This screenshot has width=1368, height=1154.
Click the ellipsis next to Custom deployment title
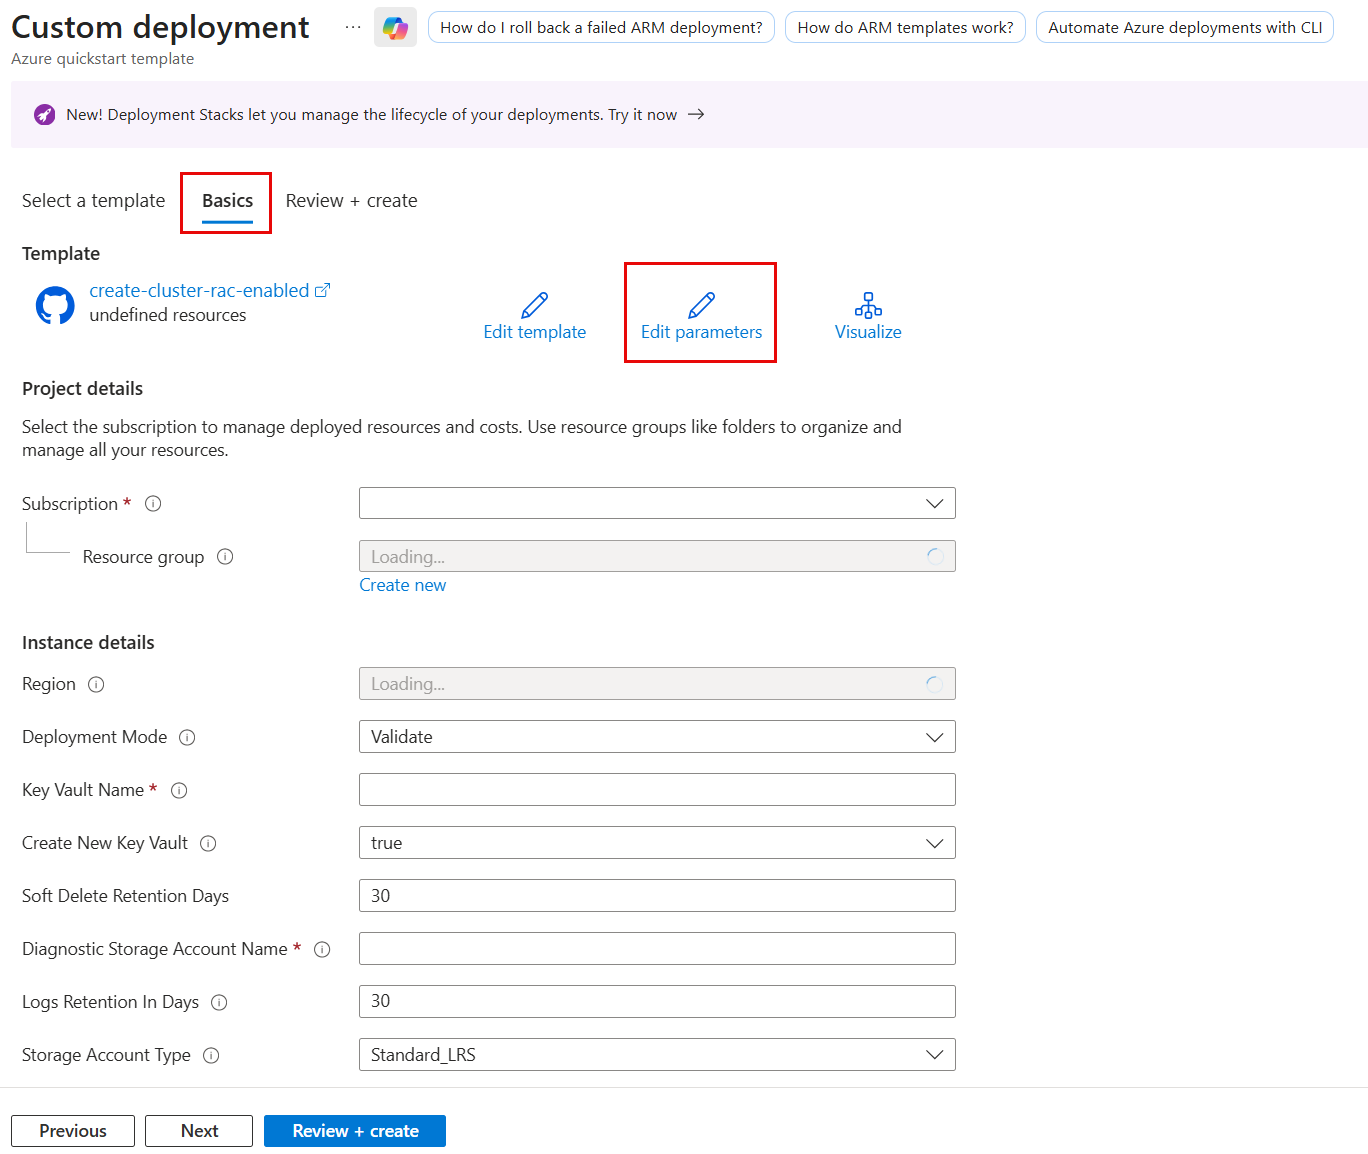352,28
